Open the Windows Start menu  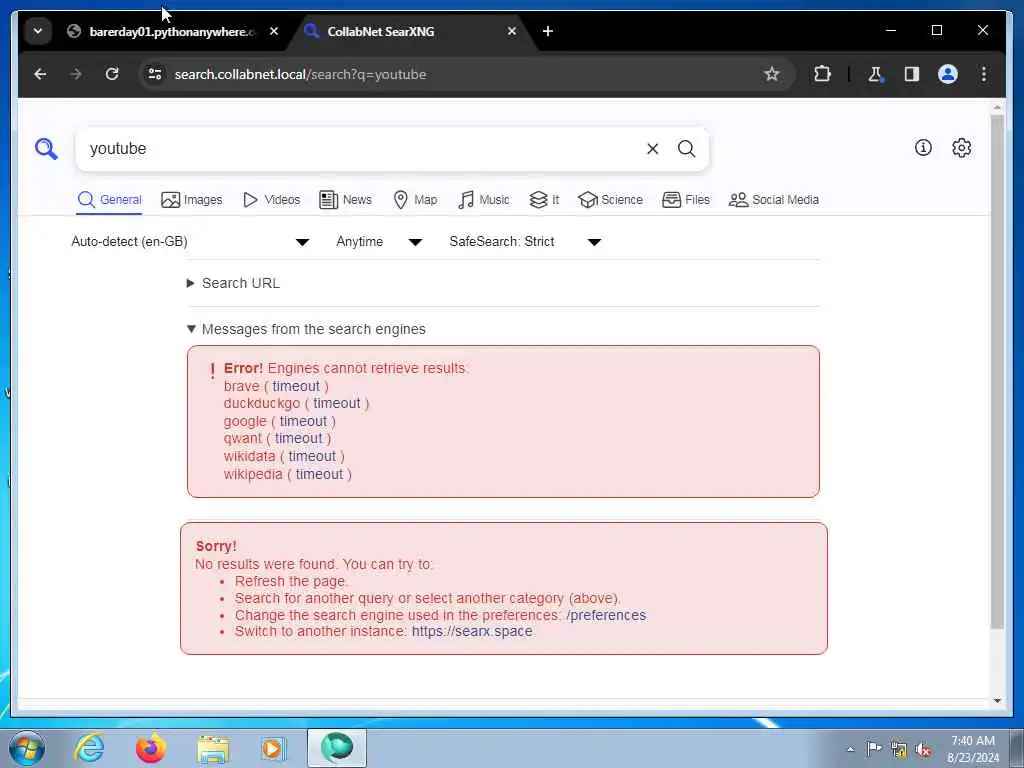pyautogui.click(x=27, y=748)
